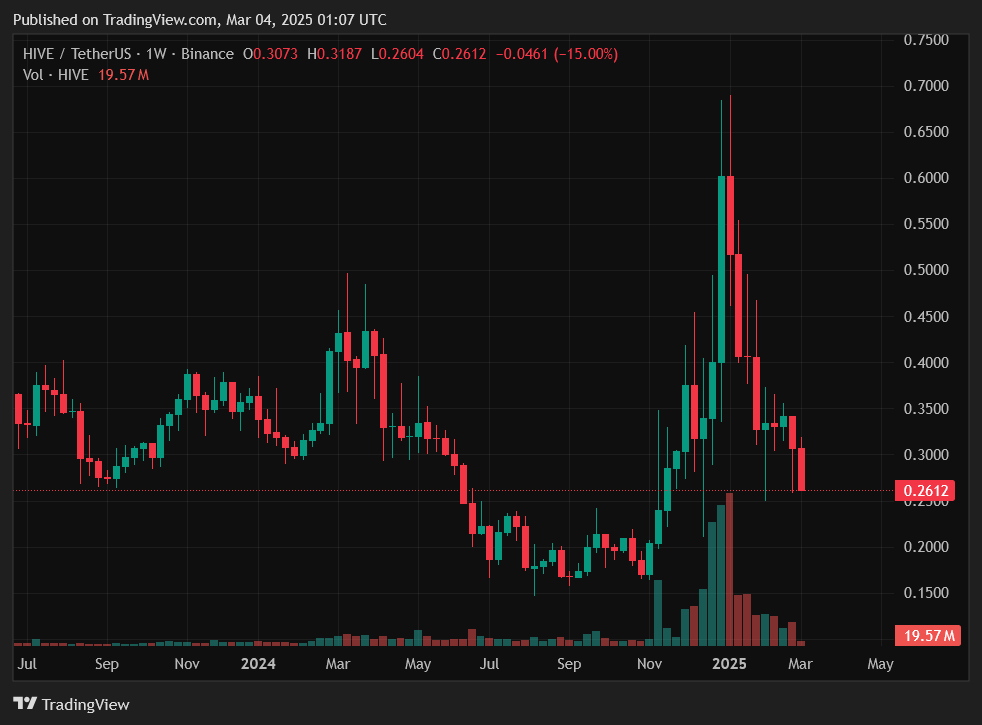
Task: Click the 0.6500 price axis label
Action: pyautogui.click(x=926, y=132)
